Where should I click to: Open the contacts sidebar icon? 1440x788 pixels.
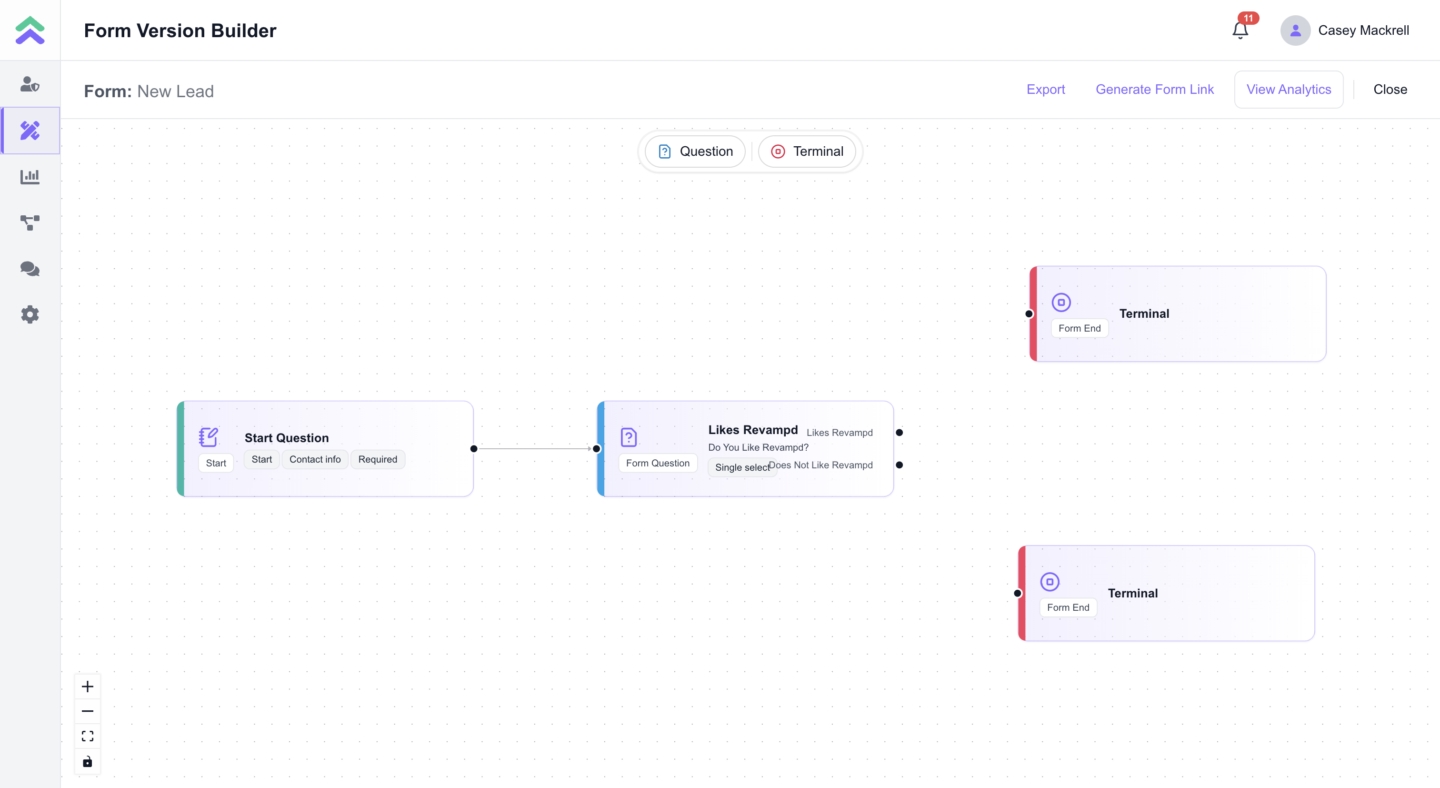(30, 85)
